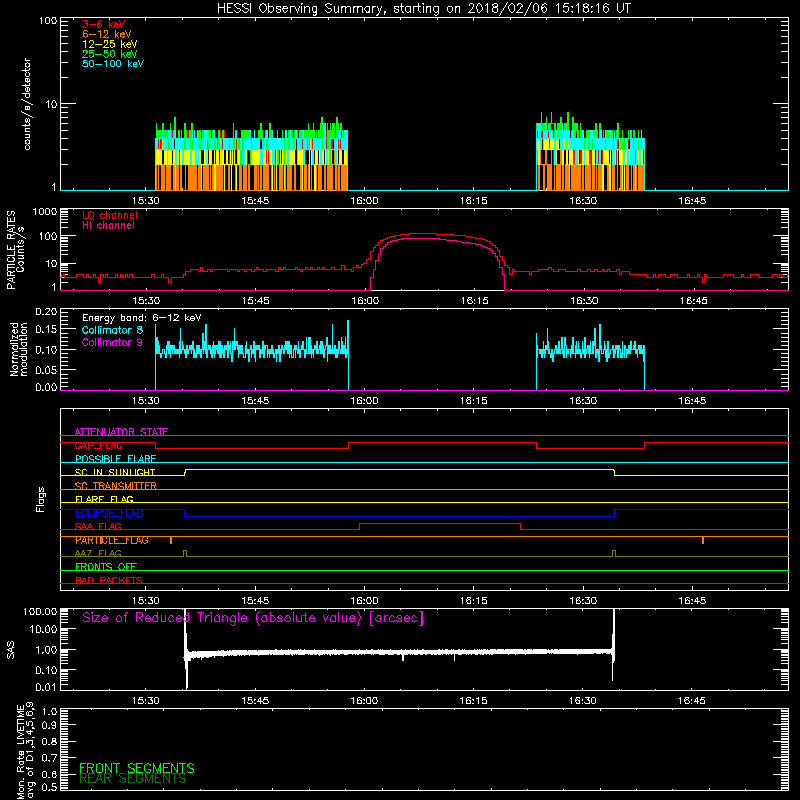Click the SAA_FLAG label
The height and width of the screenshot is (800, 800).
[98, 526]
